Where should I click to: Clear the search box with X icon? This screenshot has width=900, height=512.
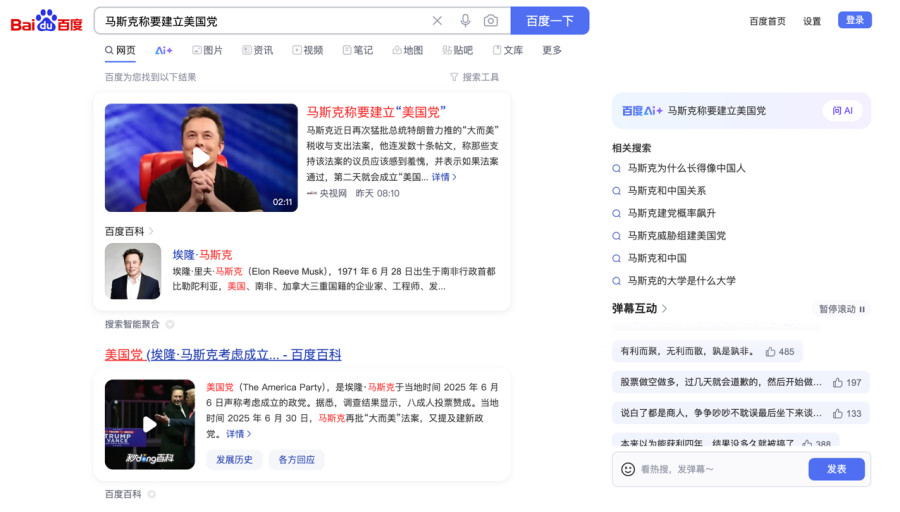(x=437, y=21)
